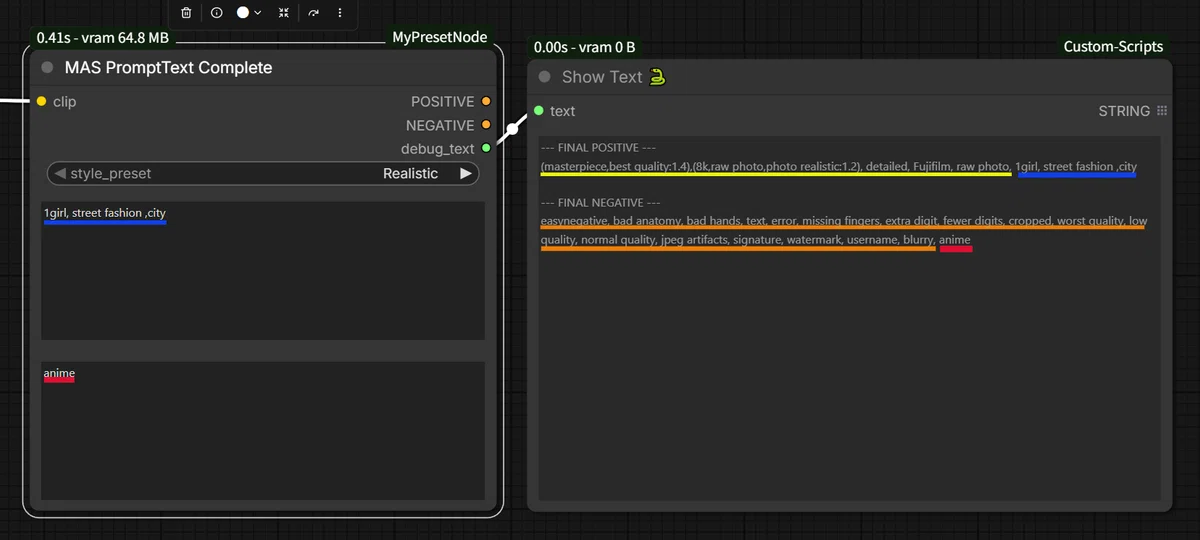Click the FINAL POSITIVE heading text
This screenshot has width=1200, height=540.
600,148
